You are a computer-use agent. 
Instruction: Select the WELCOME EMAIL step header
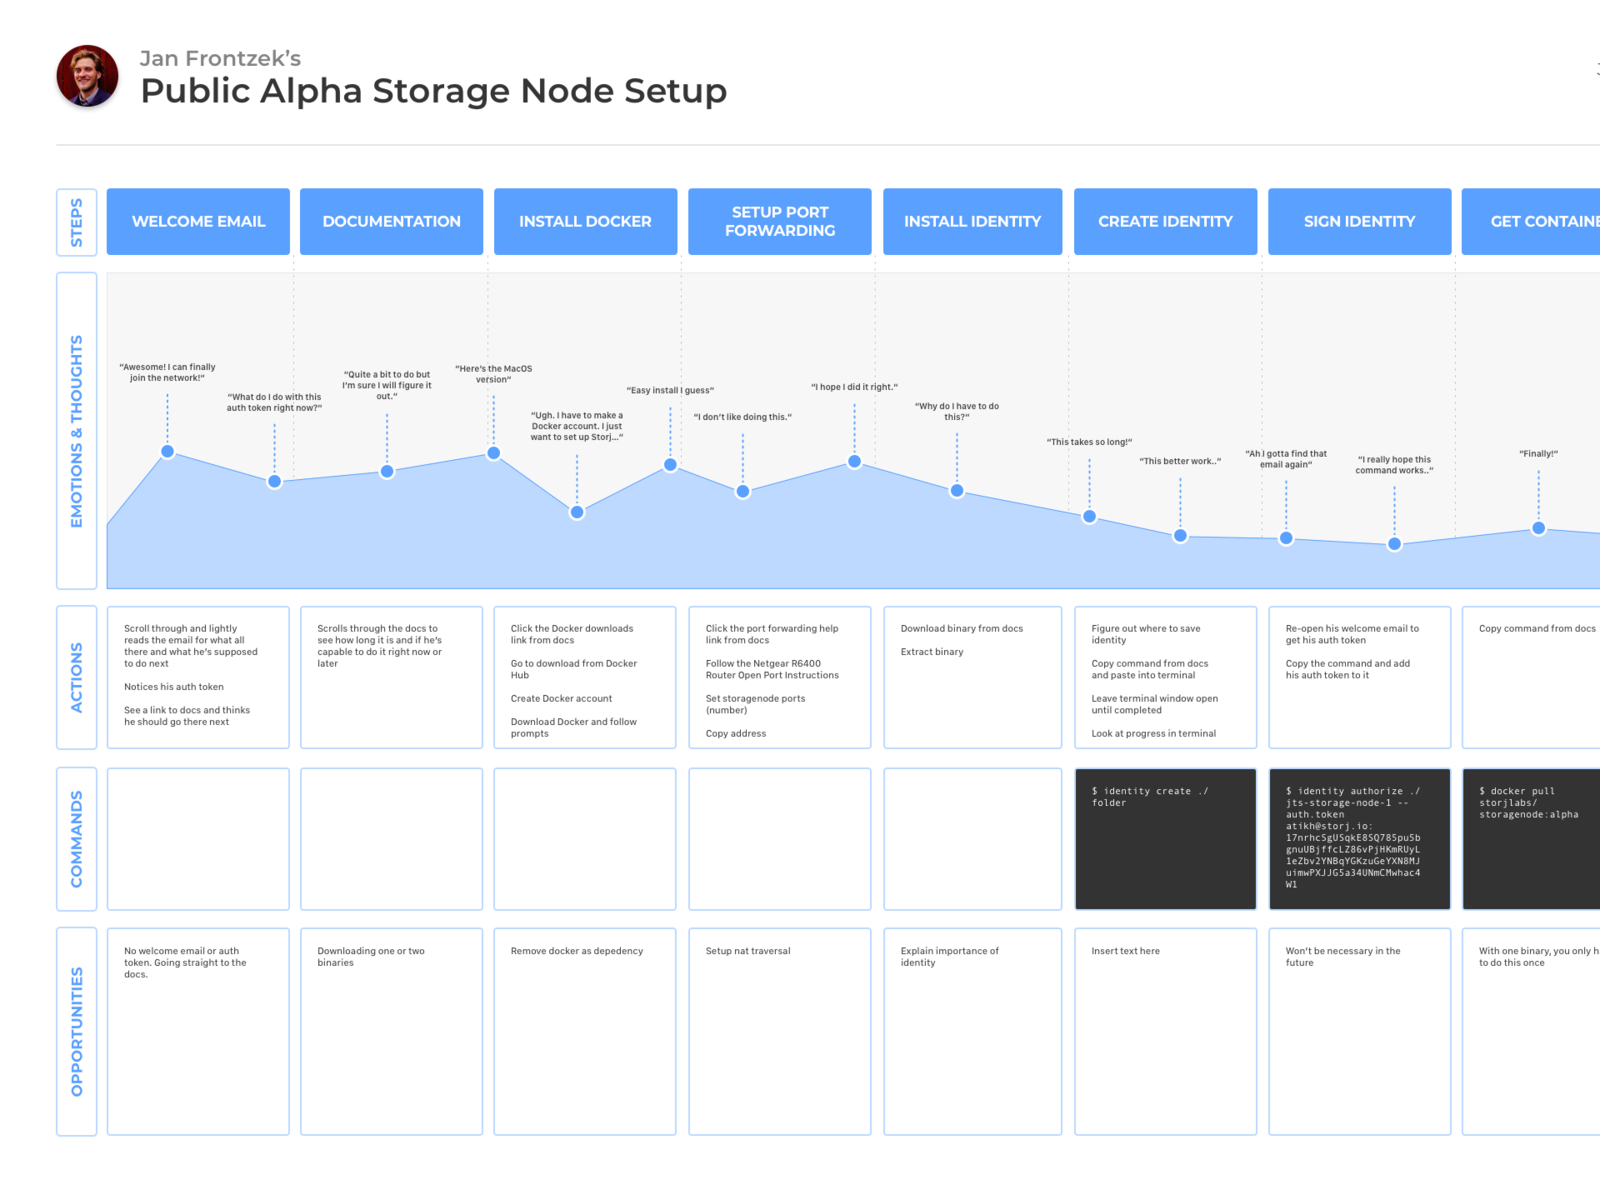coord(197,221)
